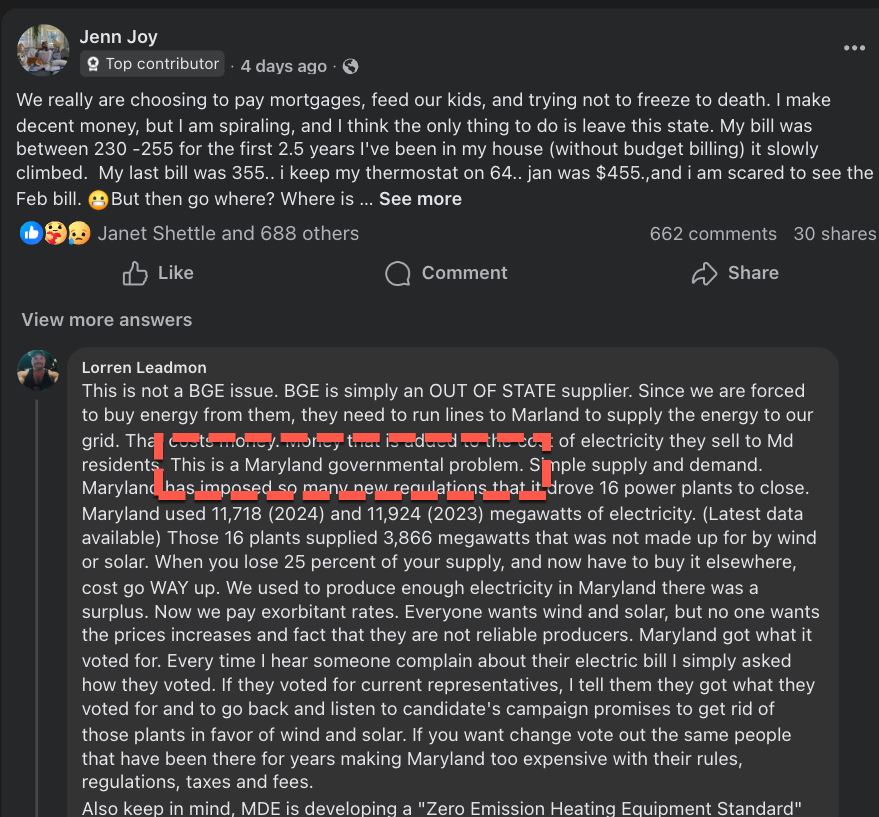Expand View more answers
Viewport: 879px width, 817px height.
point(107,320)
